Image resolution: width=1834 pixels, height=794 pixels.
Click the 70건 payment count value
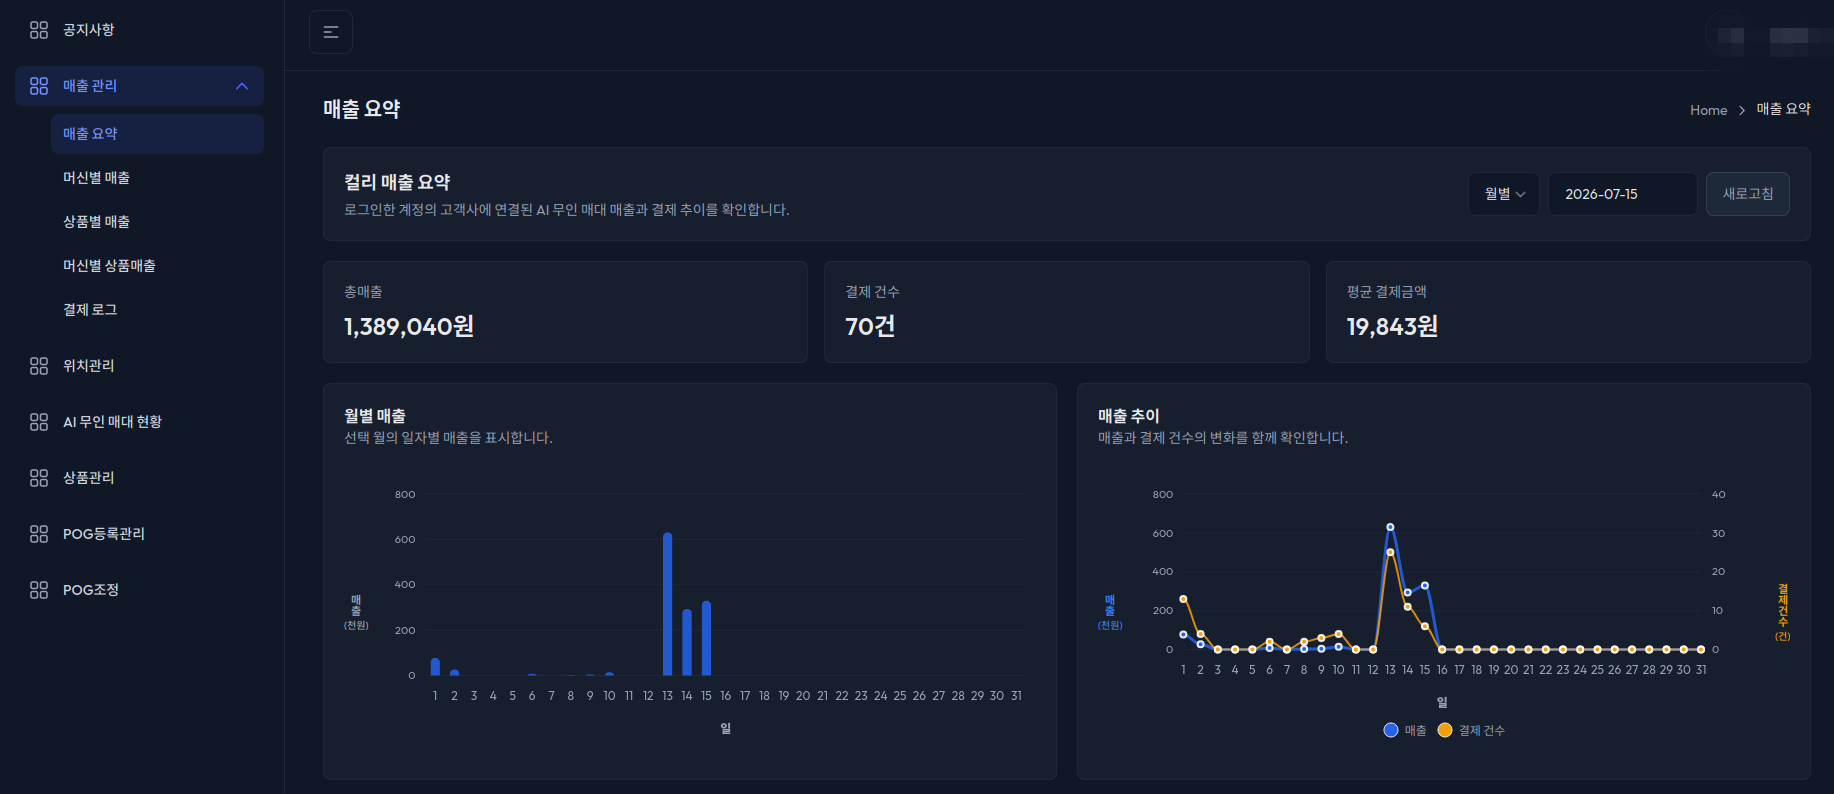pyautogui.click(x=870, y=327)
